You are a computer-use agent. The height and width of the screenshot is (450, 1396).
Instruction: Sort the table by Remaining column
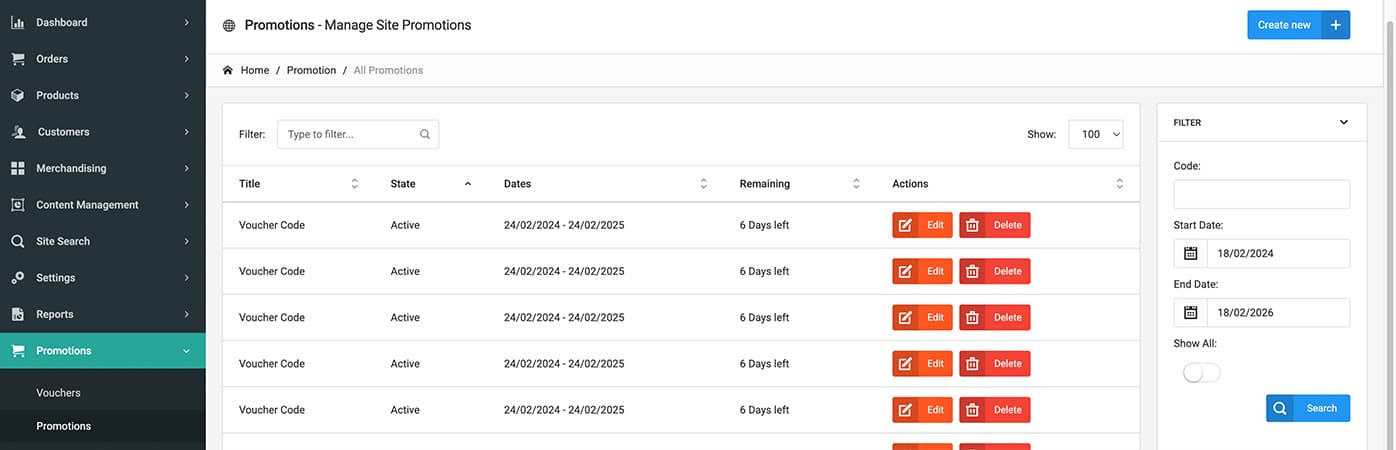[x=856, y=184]
